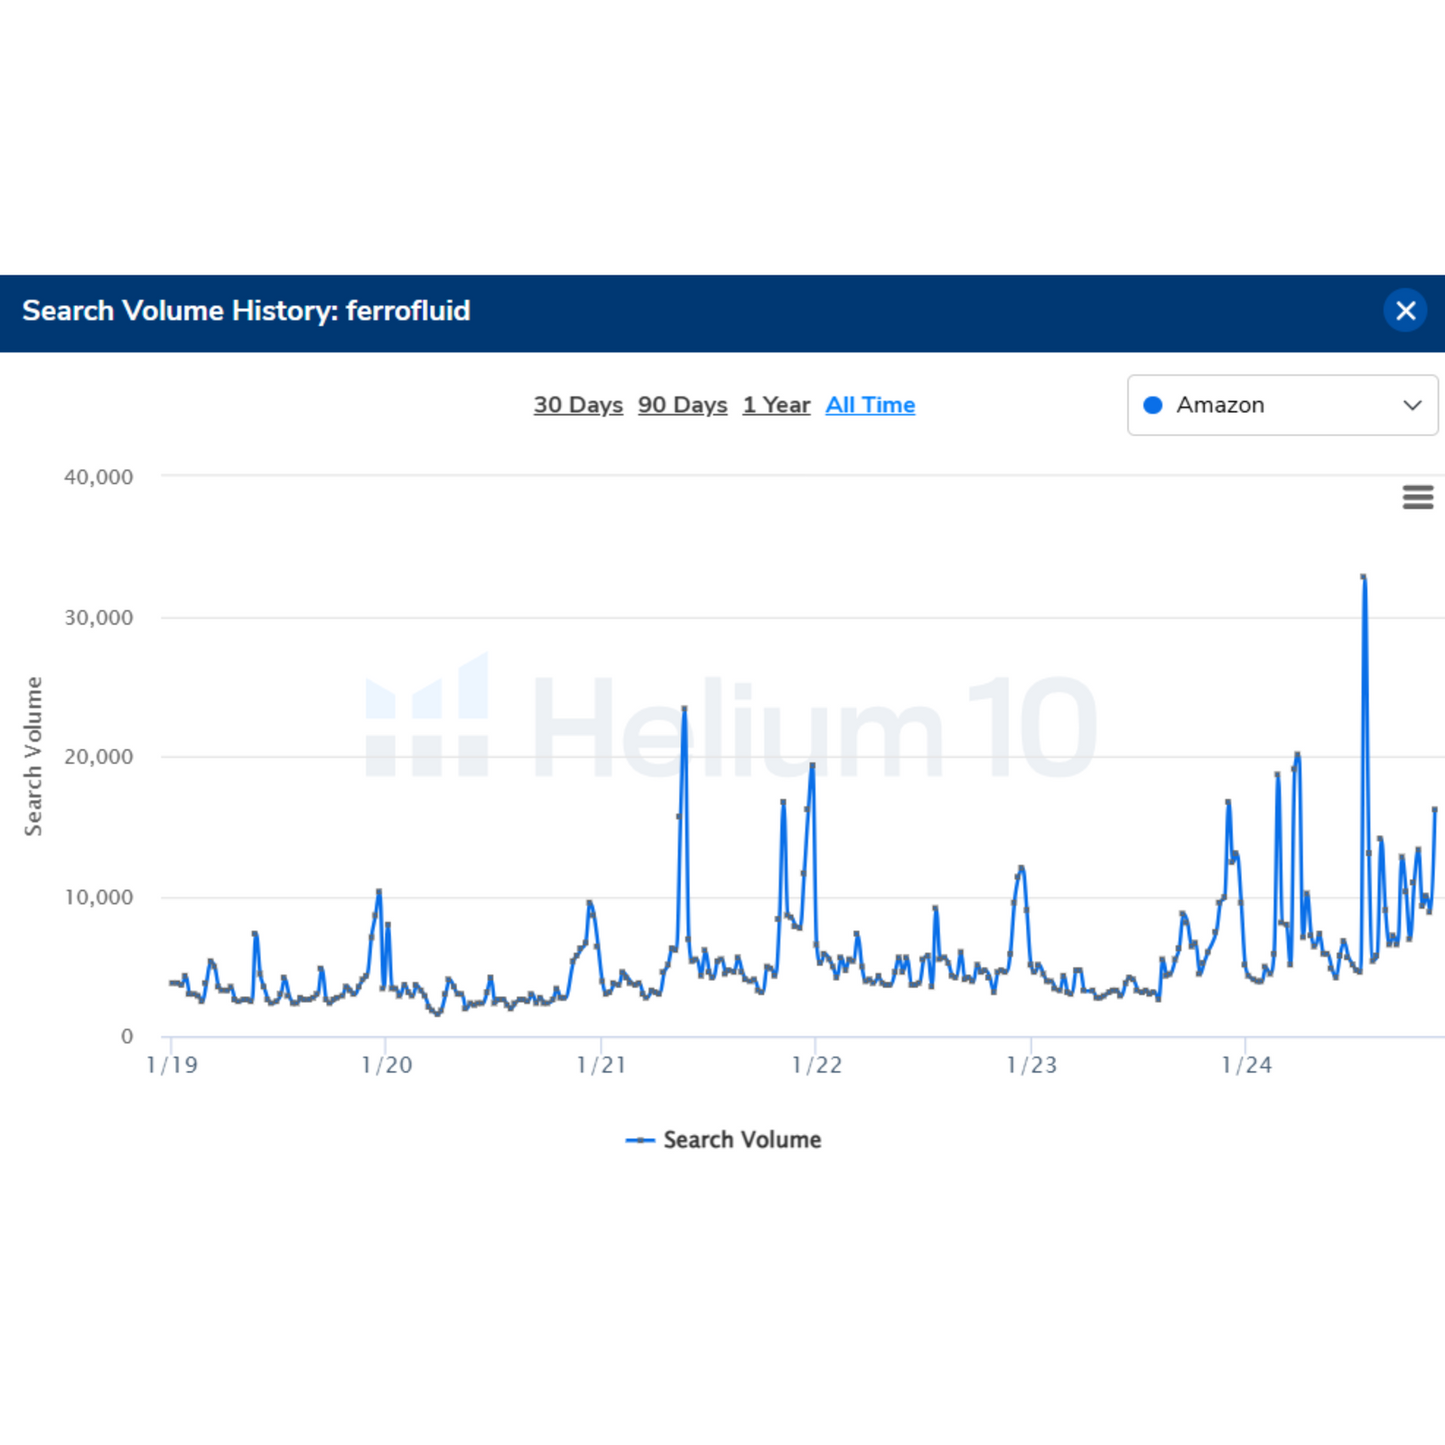The width and height of the screenshot is (1445, 1445).
Task: Toggle the Search Volume legend series
Action: (x=723, y=1140)
